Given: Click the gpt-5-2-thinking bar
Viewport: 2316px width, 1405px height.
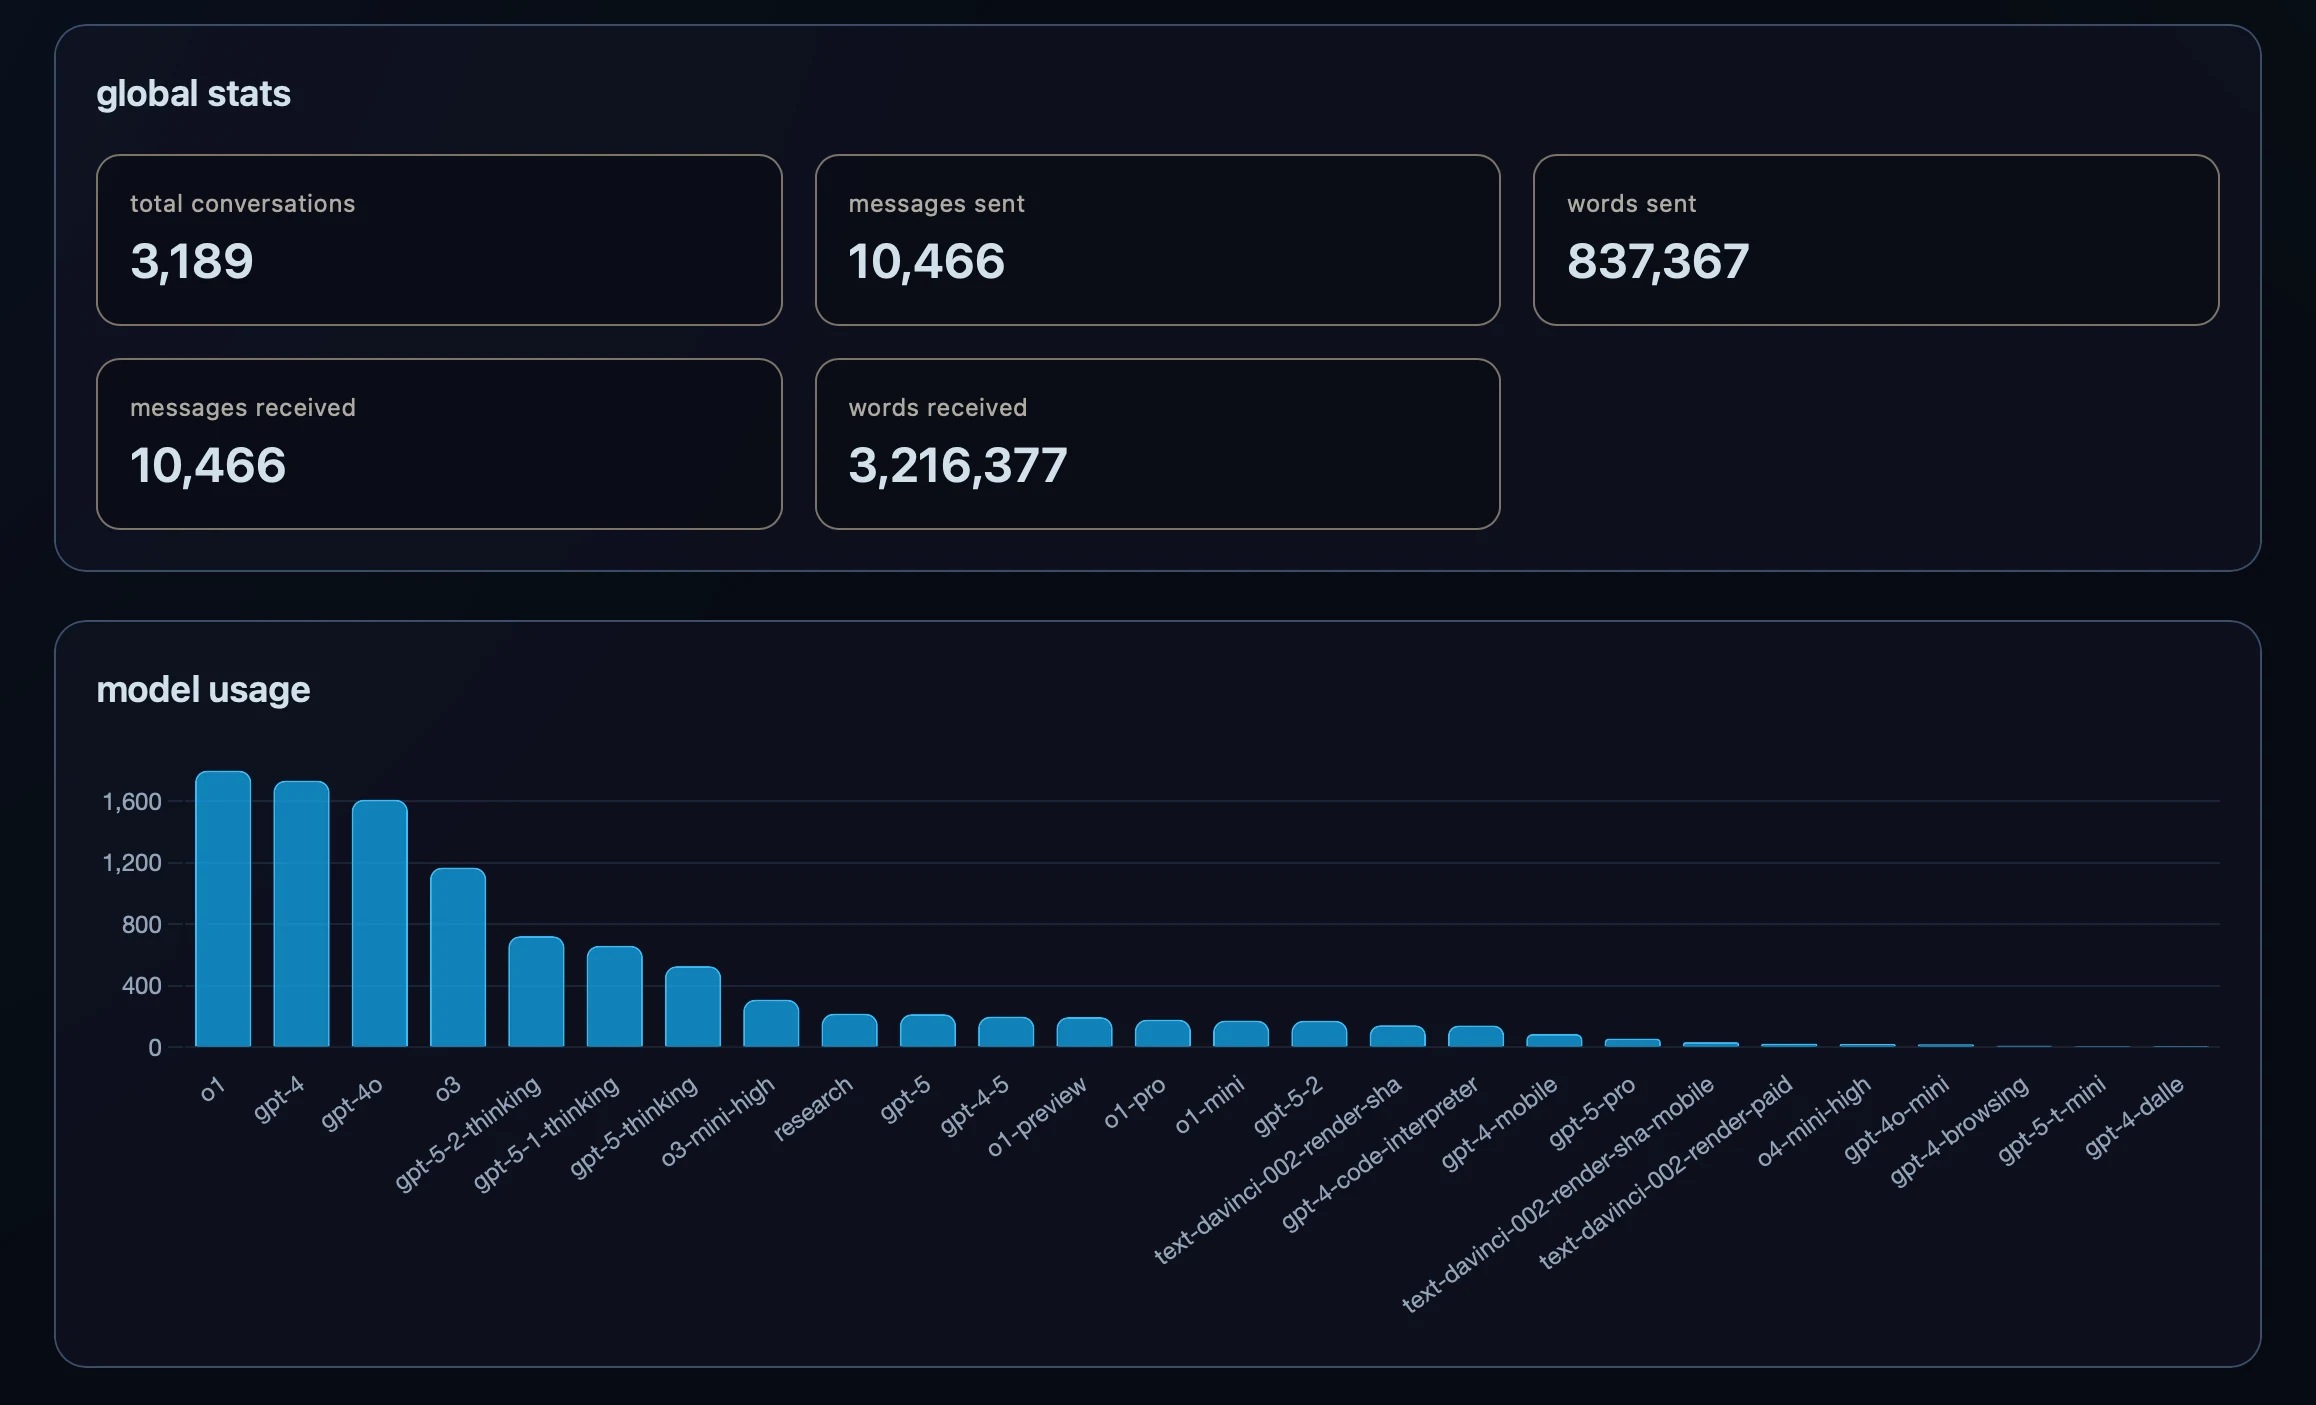Looking at the screenshot, I should [536, 991].
